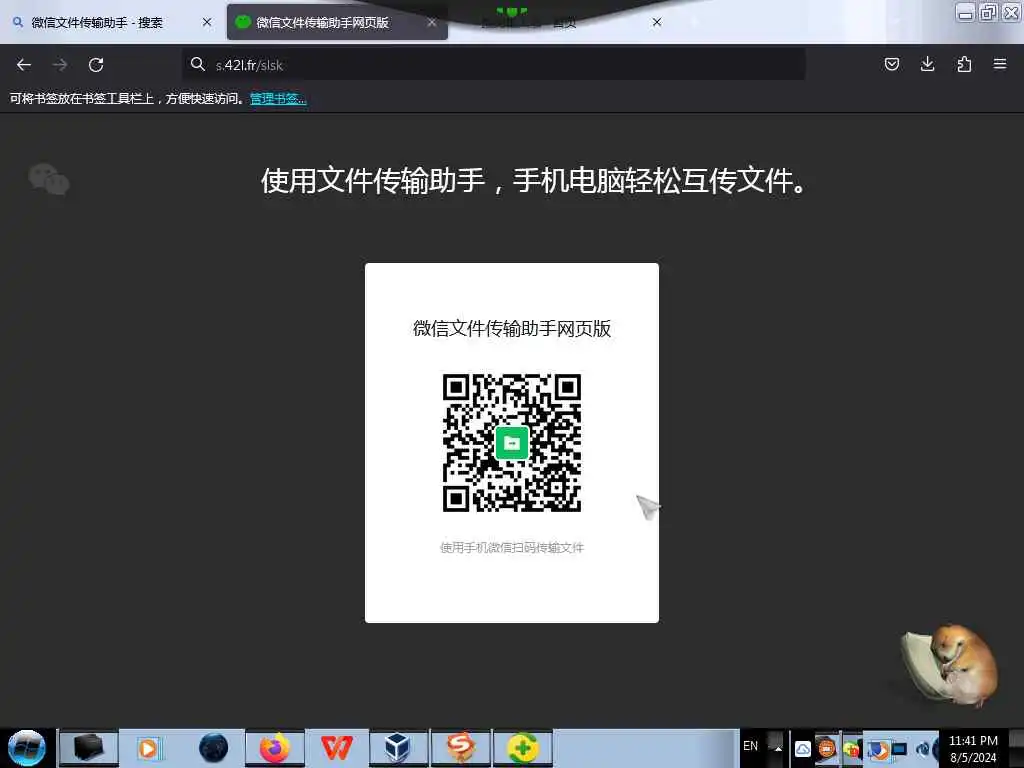The height and width of the screenshot is (768, 1024).
Task: Open the green 360 plus icon in the taskbar
Action: pos(522,748)
